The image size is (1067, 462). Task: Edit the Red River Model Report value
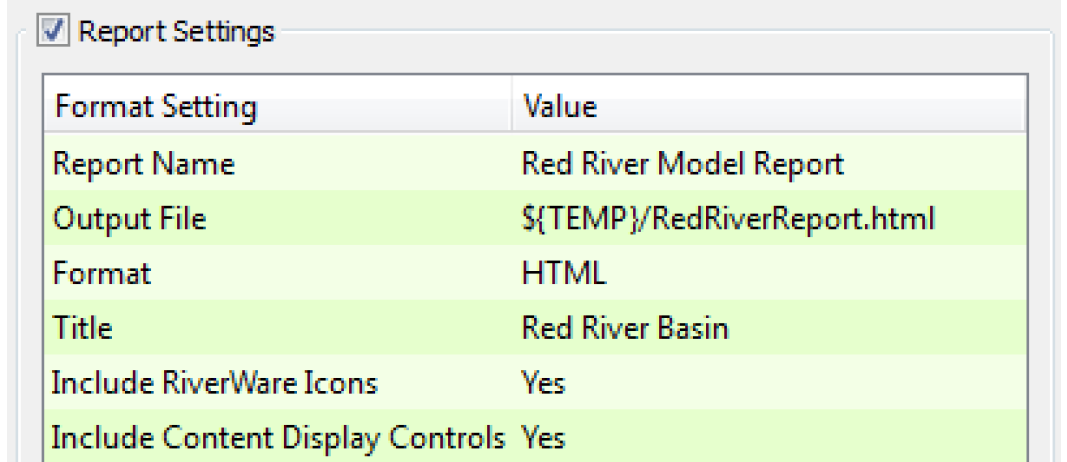click(682, 162)
